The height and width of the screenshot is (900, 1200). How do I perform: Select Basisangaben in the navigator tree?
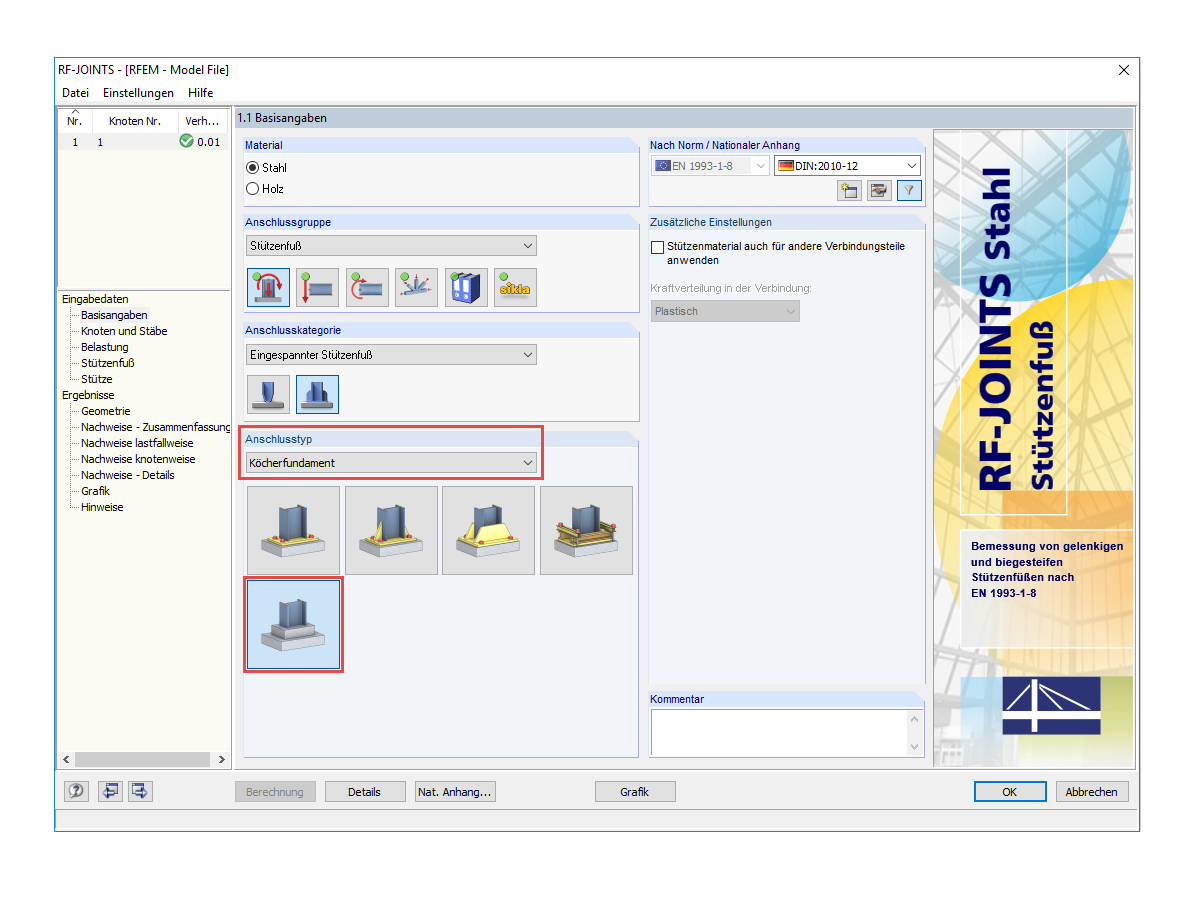pyautogui.click(x=114, y=315)
